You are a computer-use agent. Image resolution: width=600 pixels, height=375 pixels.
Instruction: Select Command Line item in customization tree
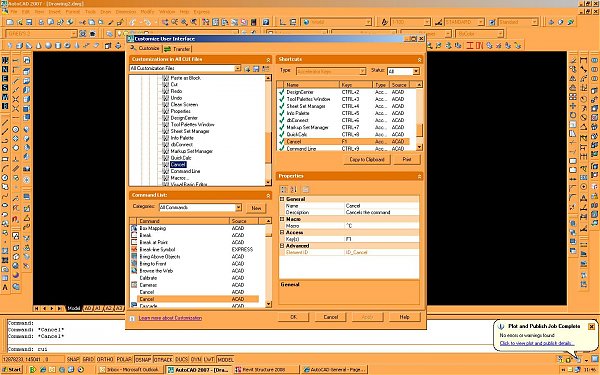pyautogui.click(x=185, y=171)
